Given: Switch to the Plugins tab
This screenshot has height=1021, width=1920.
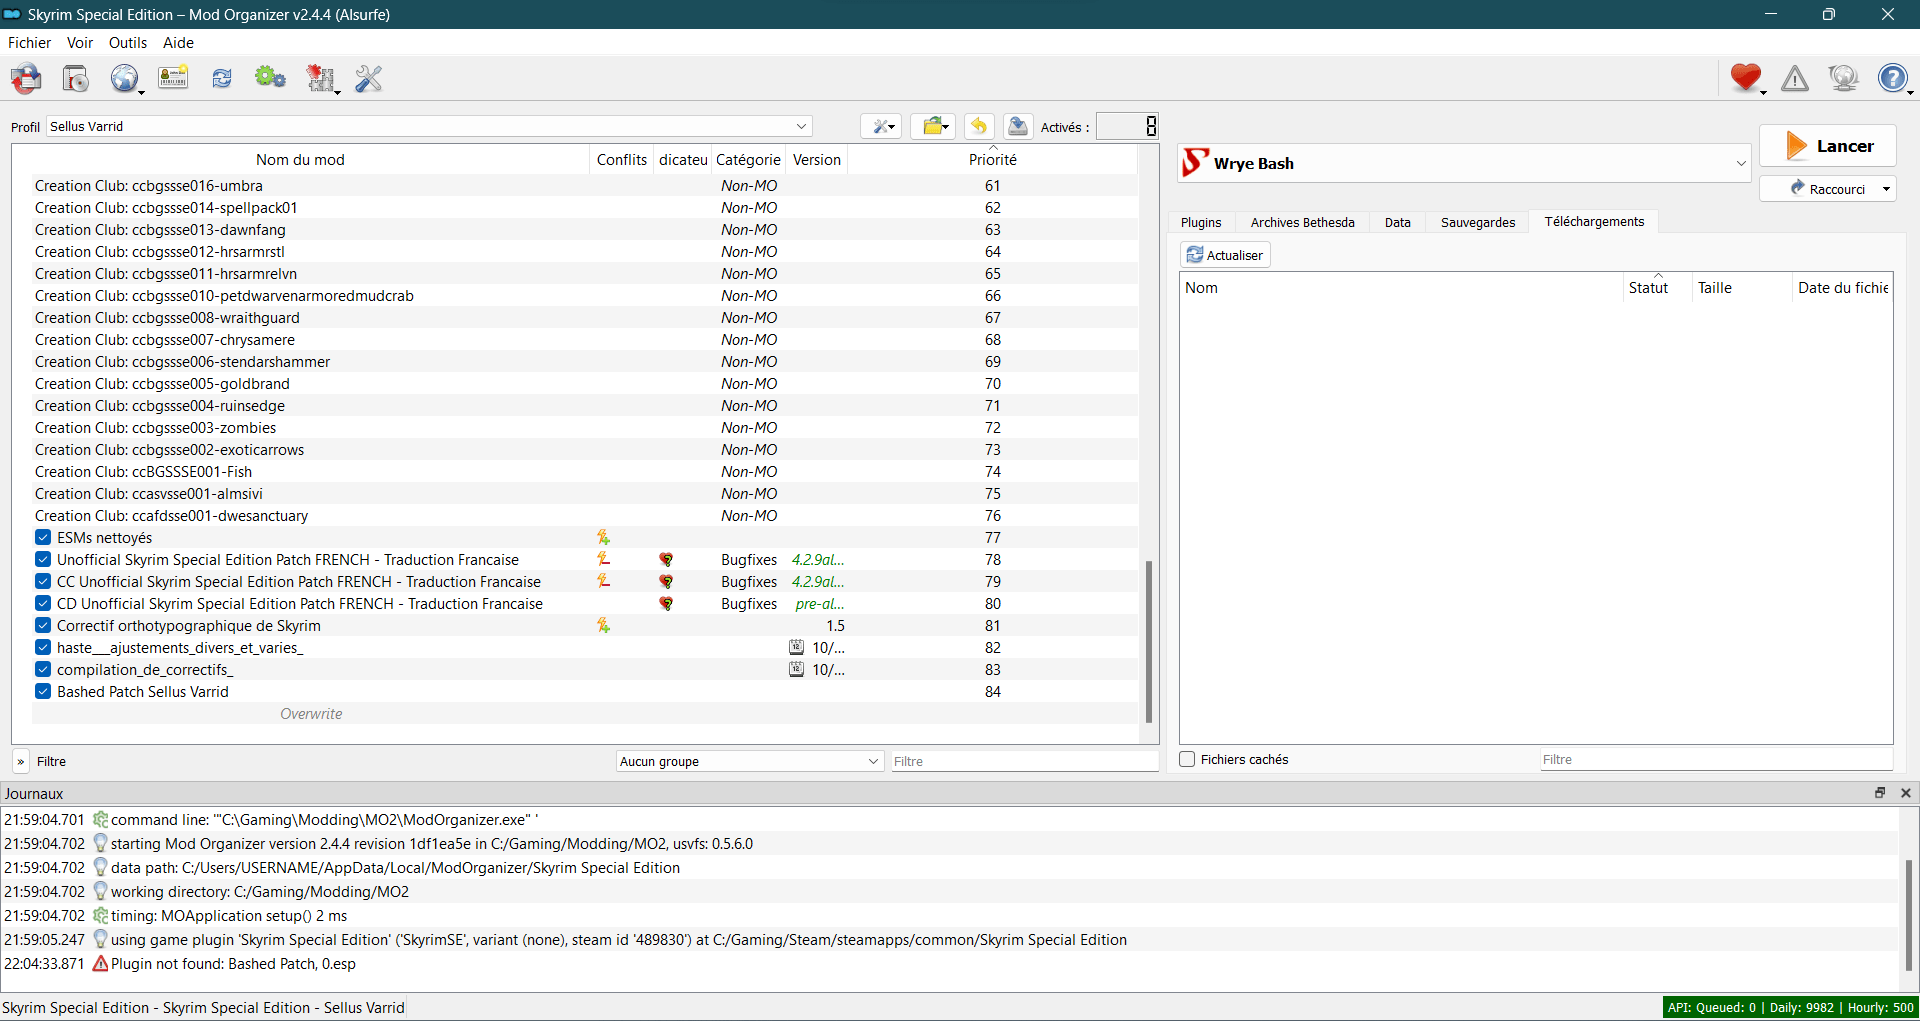Looking at the screenshot, I should click(x=1201, y=222).
